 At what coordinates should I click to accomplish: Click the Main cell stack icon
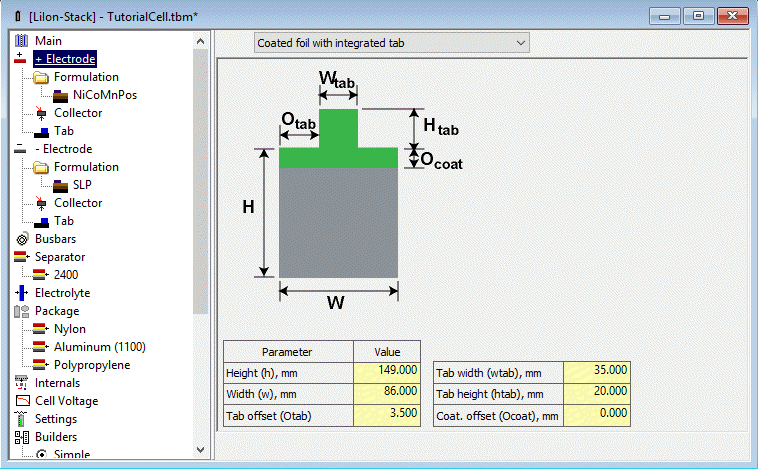tap(21, 40)
